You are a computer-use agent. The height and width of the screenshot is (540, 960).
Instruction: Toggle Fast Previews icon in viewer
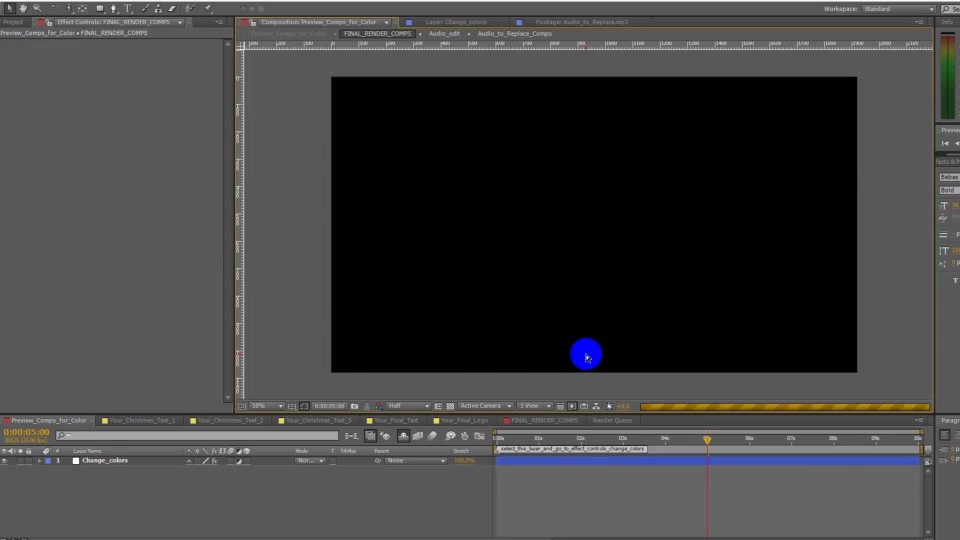pyautogui.click(x=572, y=406)
